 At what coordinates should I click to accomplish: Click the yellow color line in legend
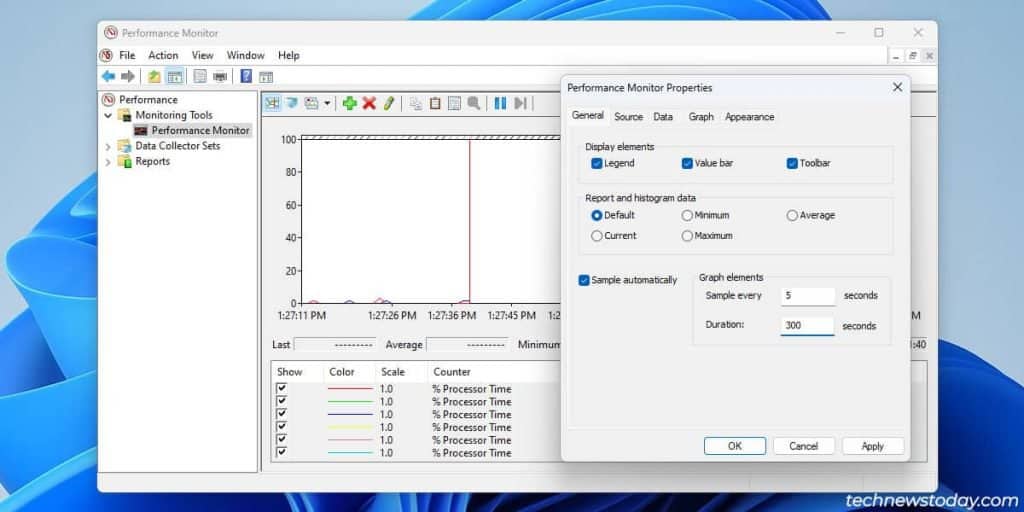(x=350, y=427)
